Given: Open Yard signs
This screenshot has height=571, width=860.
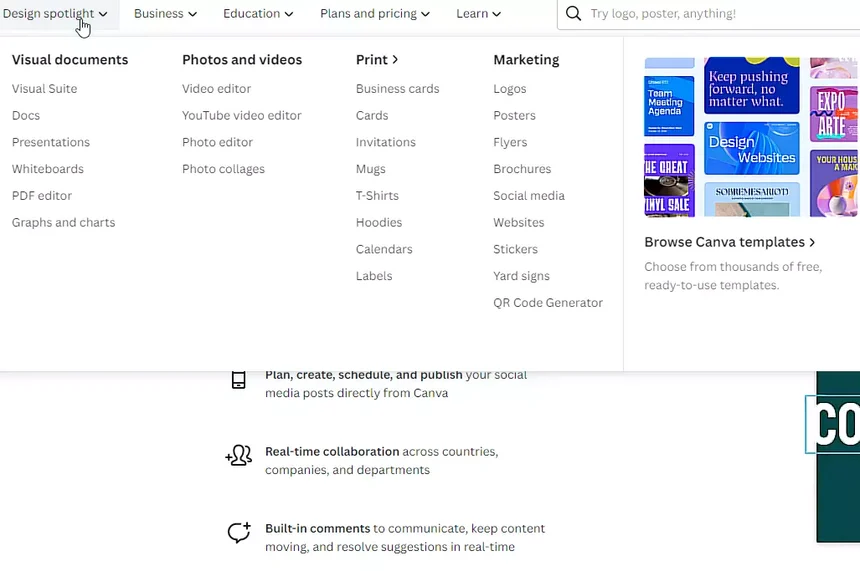Looking at the screenshot, I should [521, 276].
